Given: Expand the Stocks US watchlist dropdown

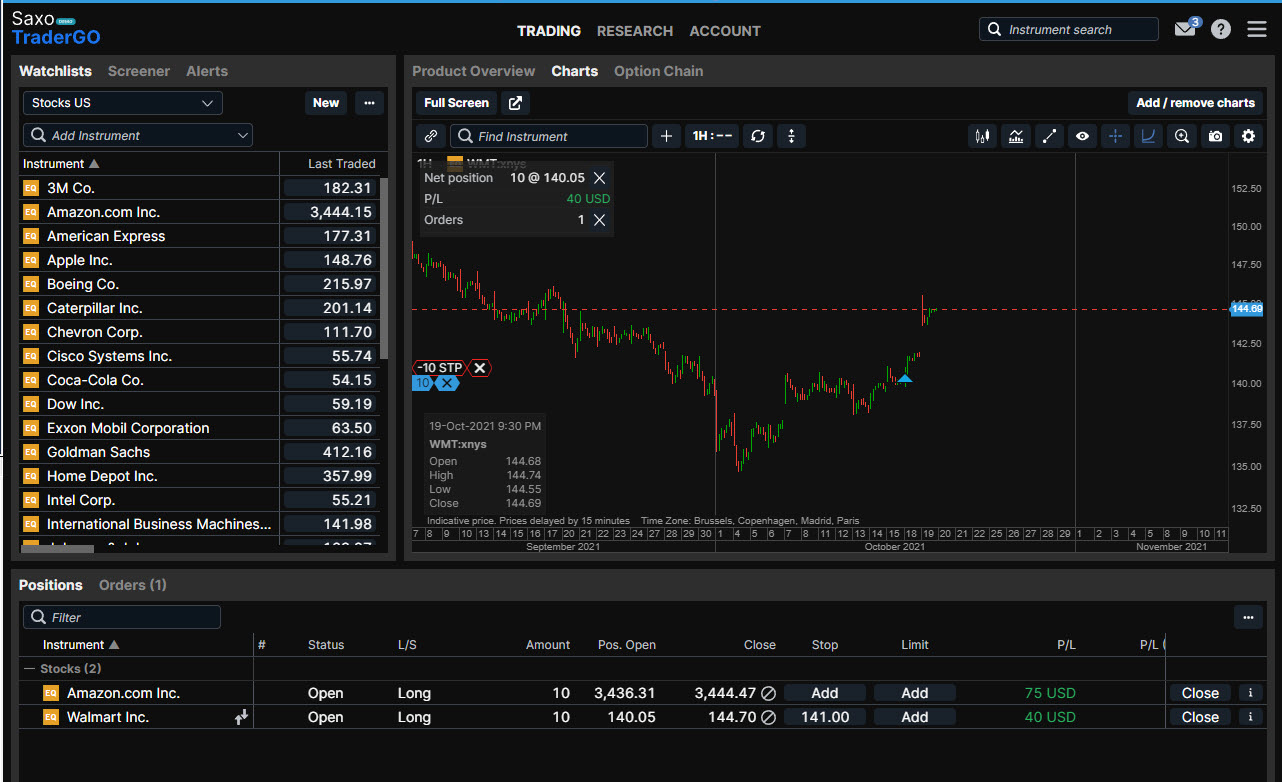Looking at the screenshot, I should [x=122, y=103].
